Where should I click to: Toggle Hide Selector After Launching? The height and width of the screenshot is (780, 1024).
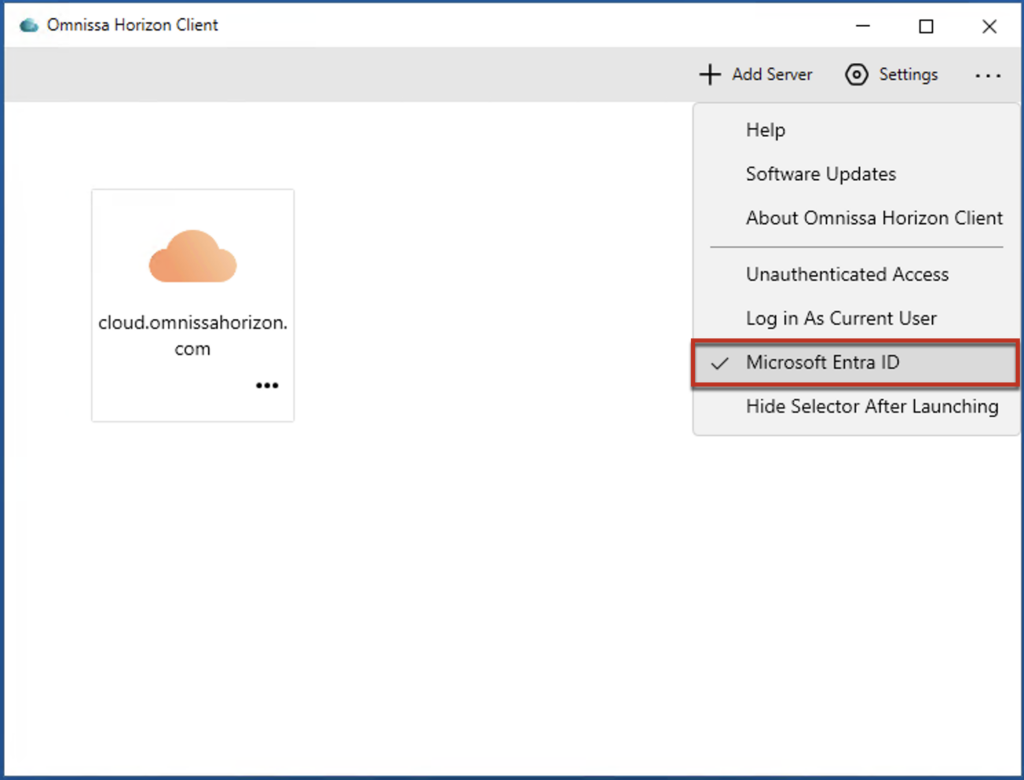click(x=871, y=407)
